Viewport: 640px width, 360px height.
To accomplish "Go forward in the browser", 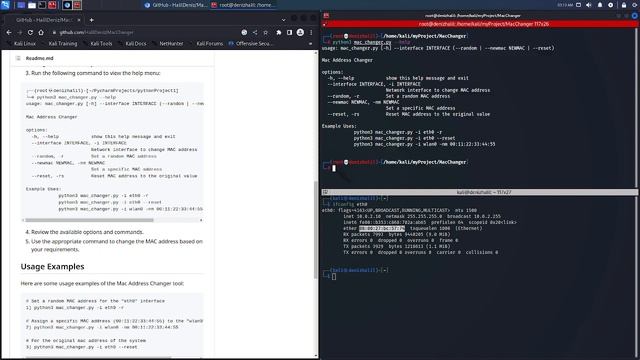I will pyautogui.click(x=20, y=32).
